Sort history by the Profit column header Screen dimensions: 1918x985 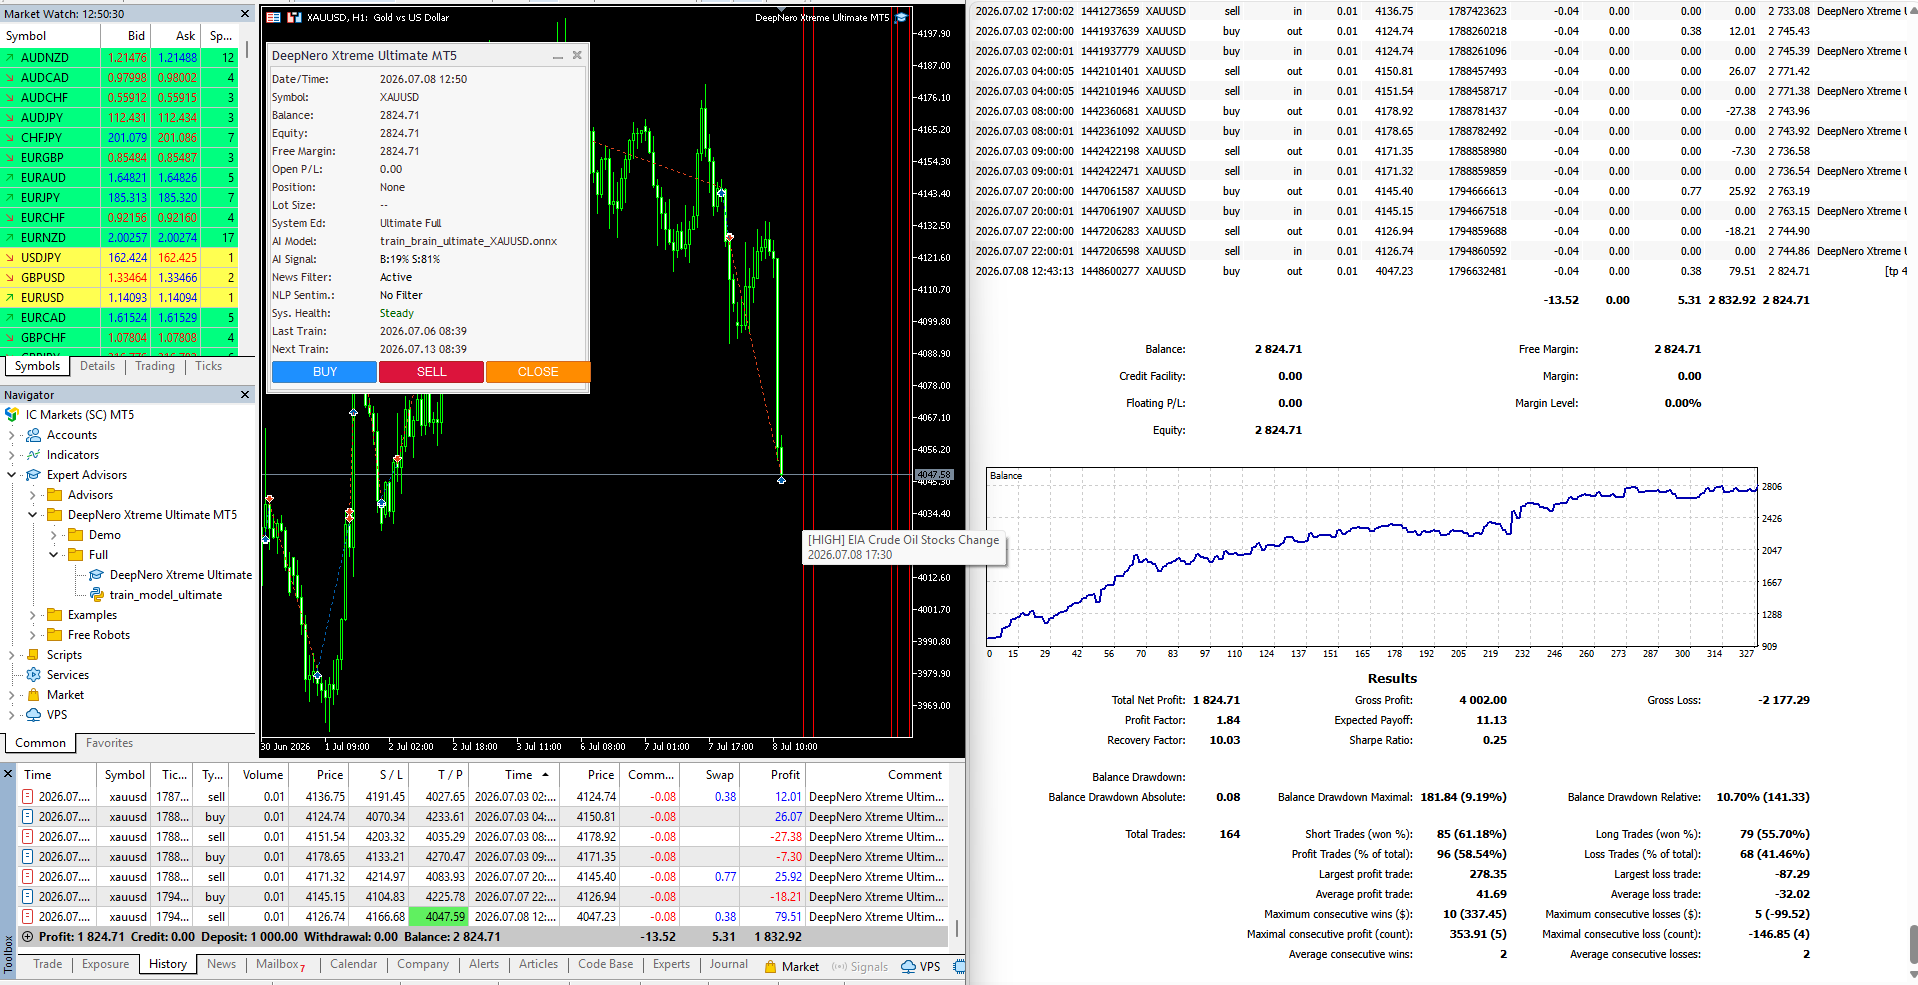coord(772,774)
